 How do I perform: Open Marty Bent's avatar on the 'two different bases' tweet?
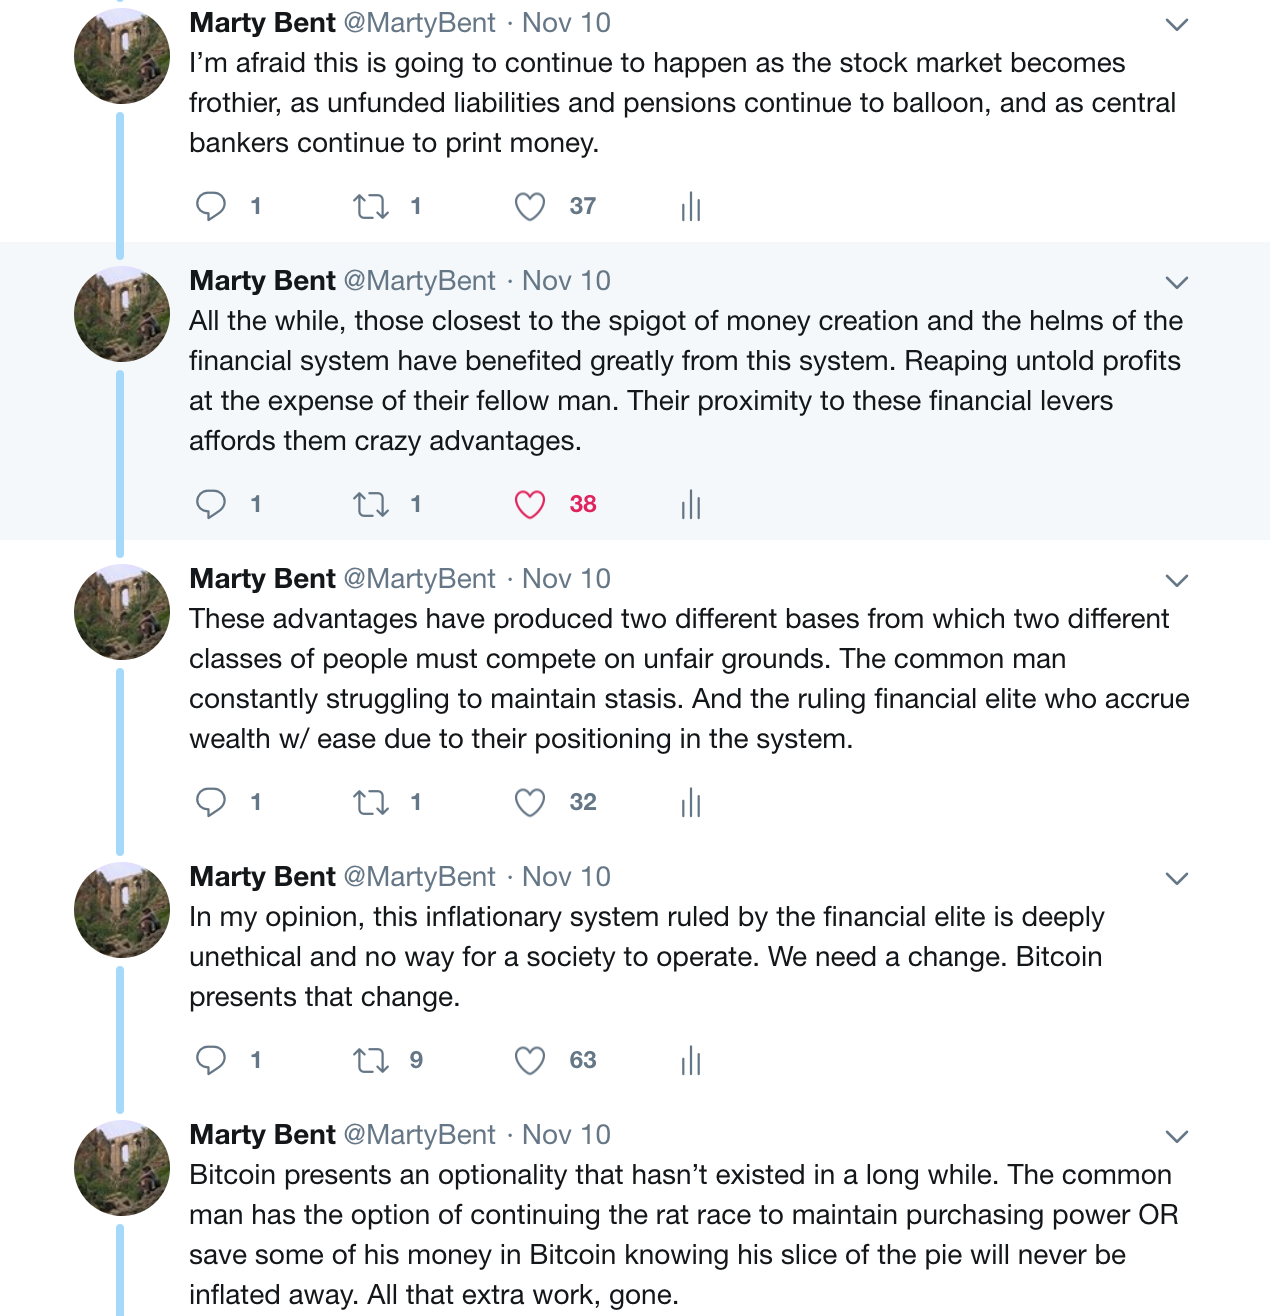[x=122, y=612]
